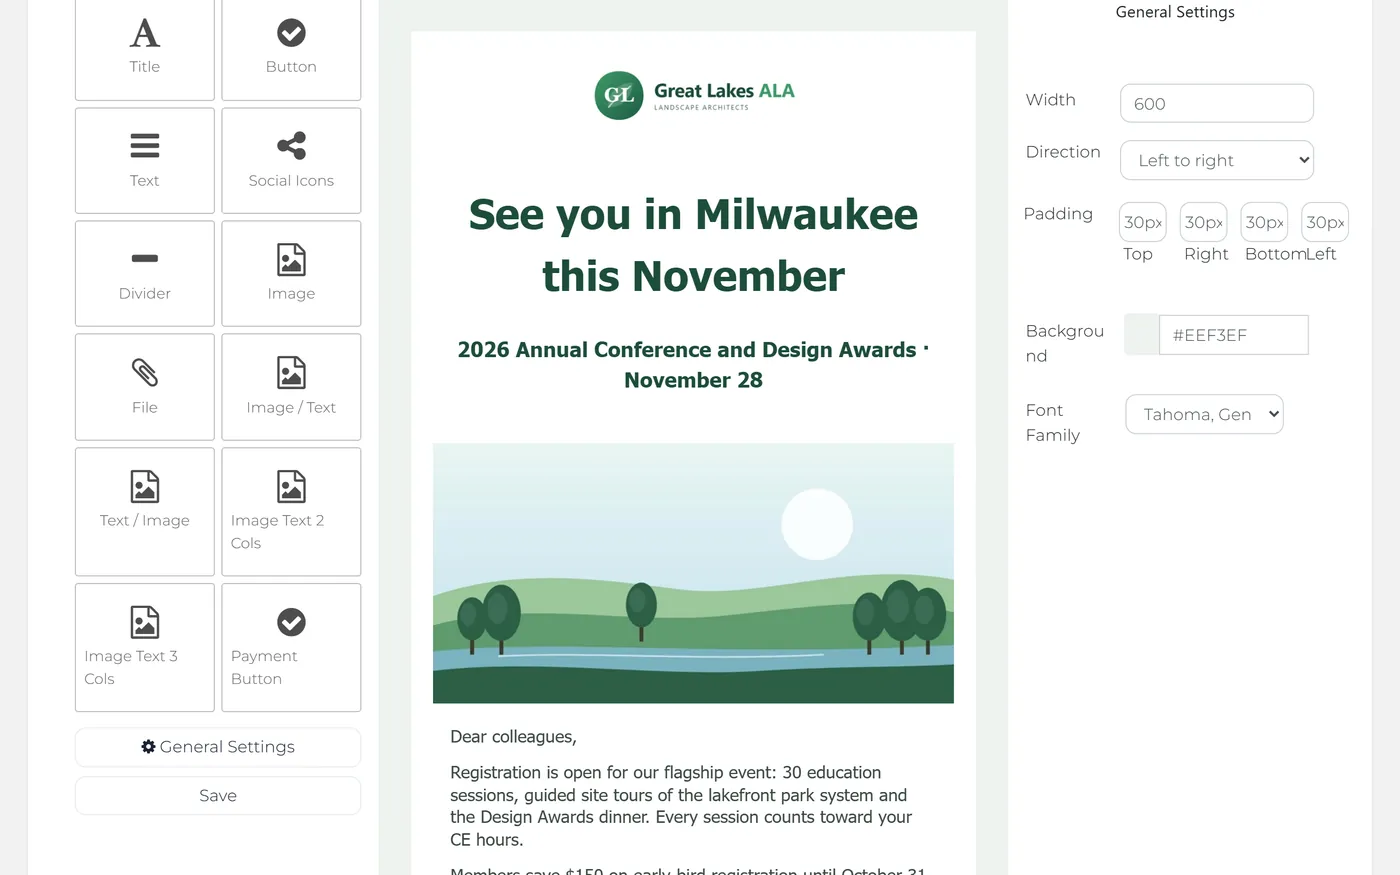The image size is (1400, 875).
Task: Open General Settings with gear icon
Action: (218, 747)
